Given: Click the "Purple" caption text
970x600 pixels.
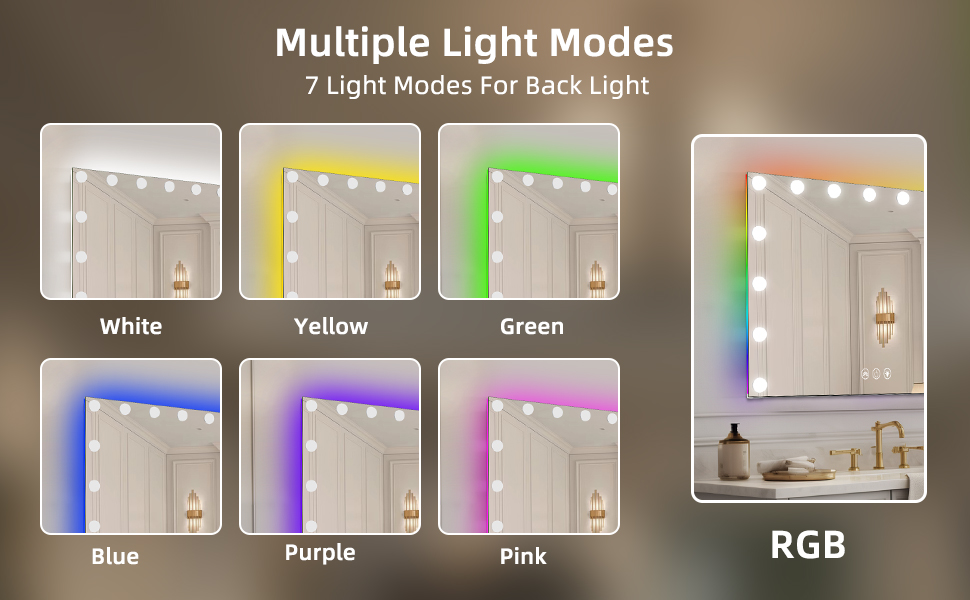Looking at the screenshot, I should tap(320, 552).
